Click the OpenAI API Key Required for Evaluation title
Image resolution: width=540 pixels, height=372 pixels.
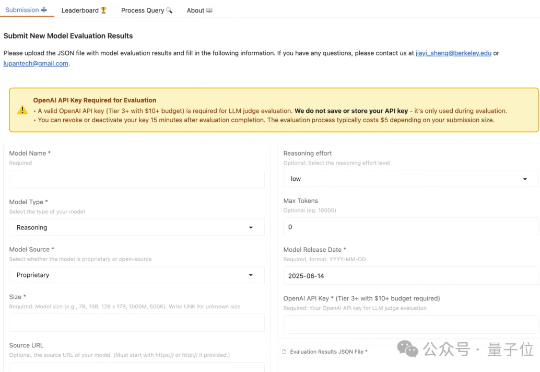[95, 100]
